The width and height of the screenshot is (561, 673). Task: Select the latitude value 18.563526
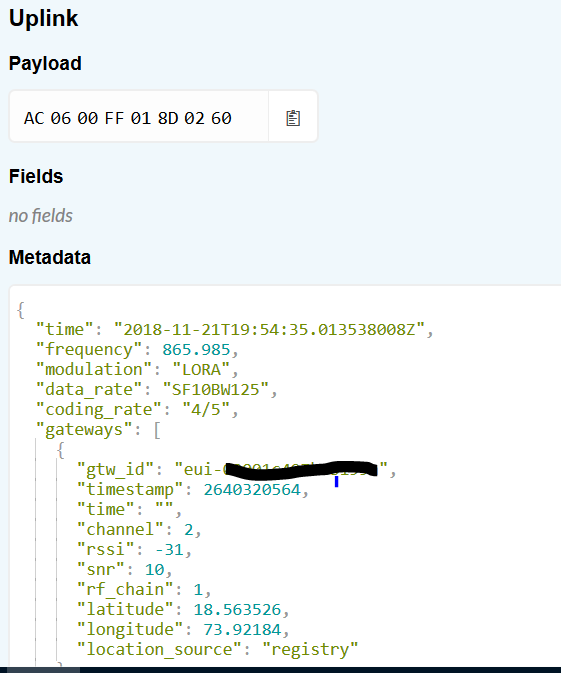click(x=237, y=610)
